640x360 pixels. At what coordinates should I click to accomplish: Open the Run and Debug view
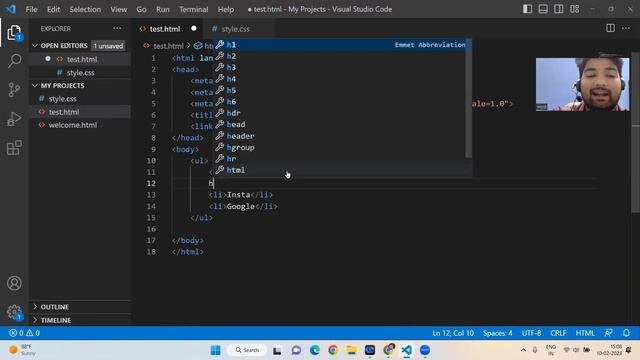(x=14, y=119)
